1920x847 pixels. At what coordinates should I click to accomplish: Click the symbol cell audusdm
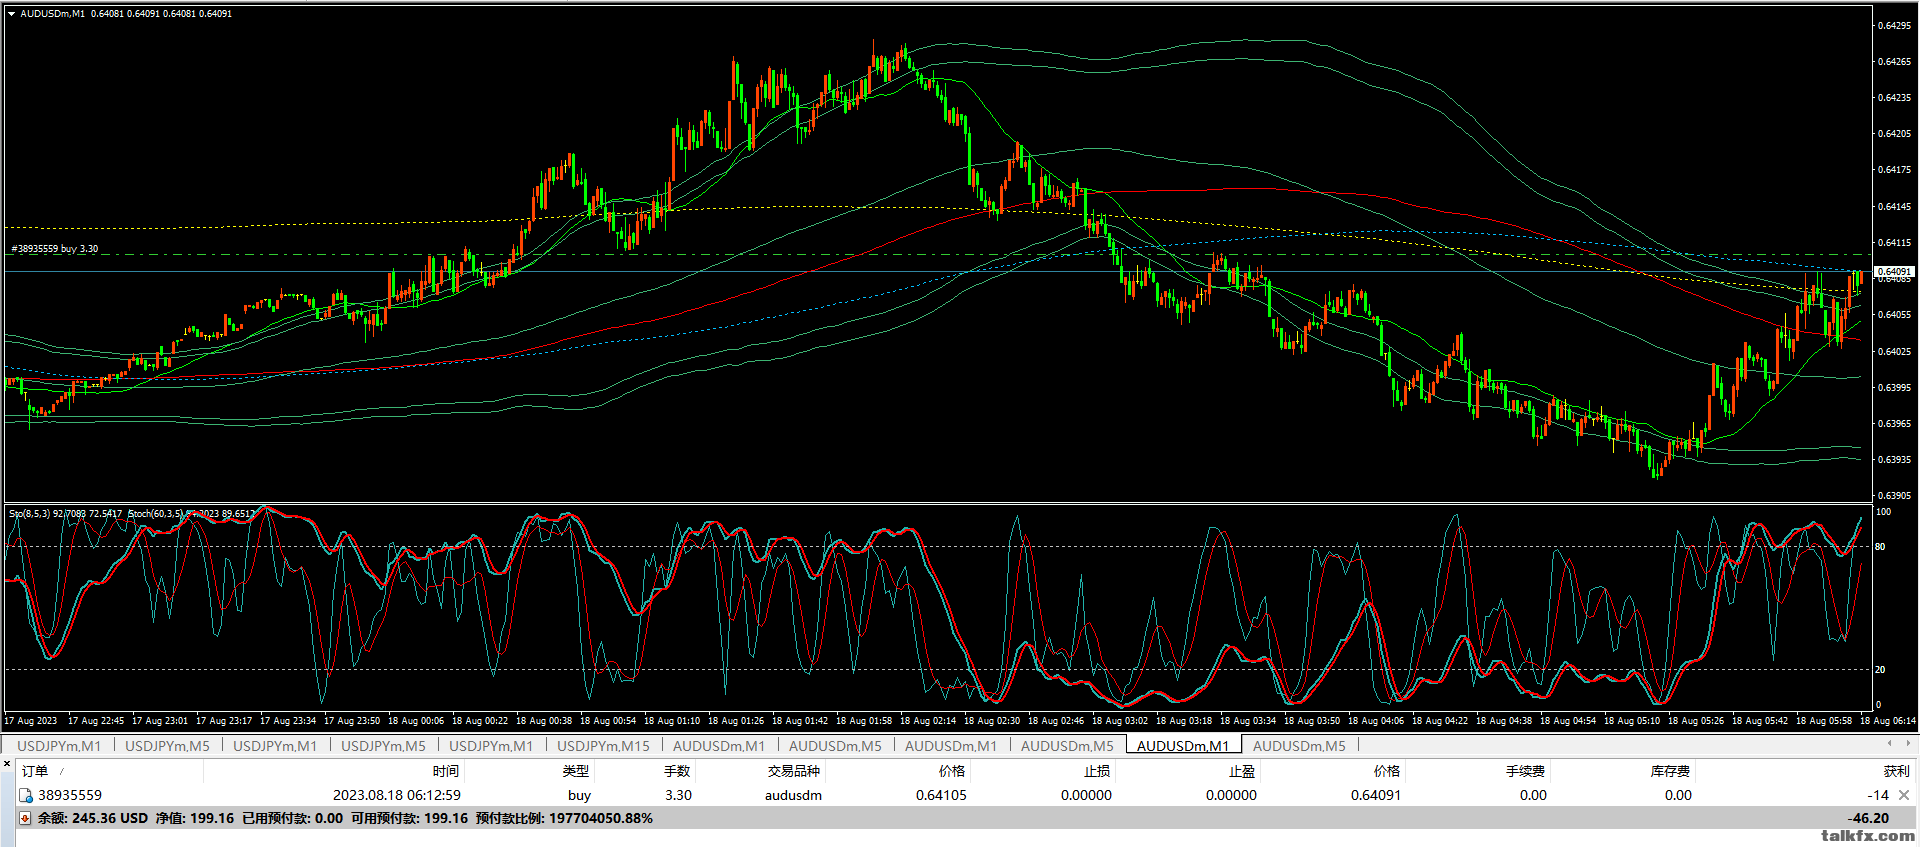(x=793, y=795)
